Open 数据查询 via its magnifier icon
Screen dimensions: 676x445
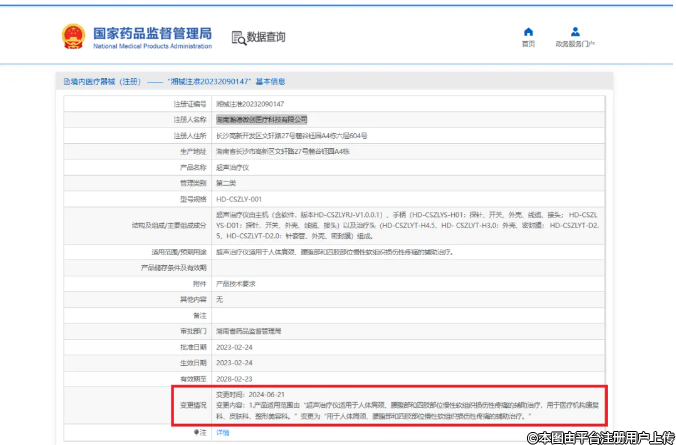click(x=238, y=38)
